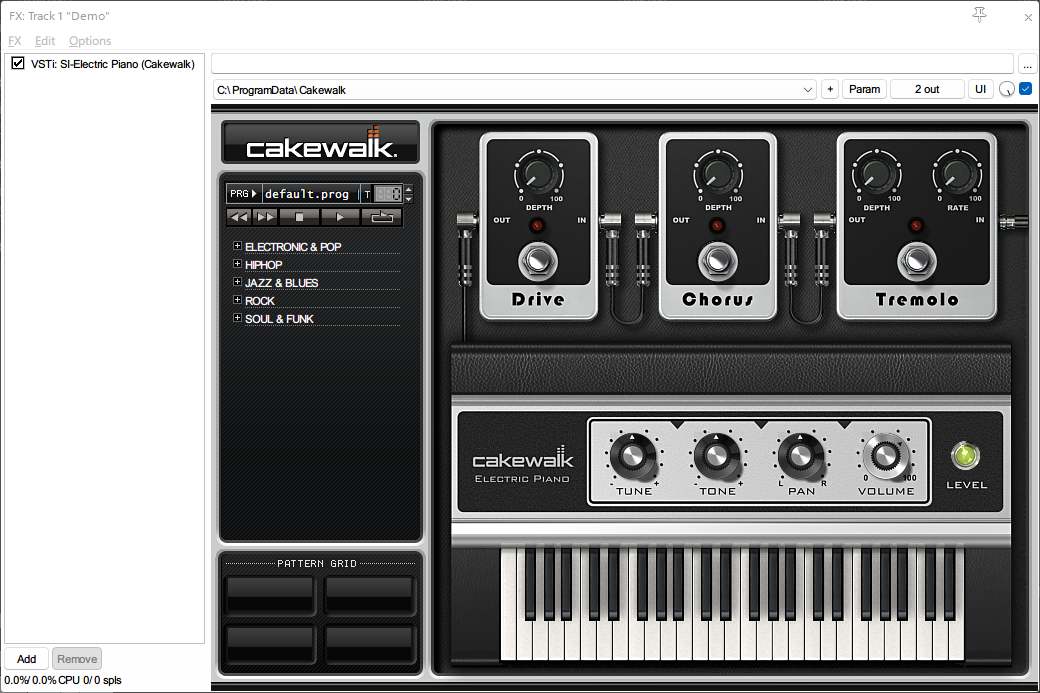The image size is (1040, 693).
Task: Click the Remove FX button
Action: tap(77, 659)
